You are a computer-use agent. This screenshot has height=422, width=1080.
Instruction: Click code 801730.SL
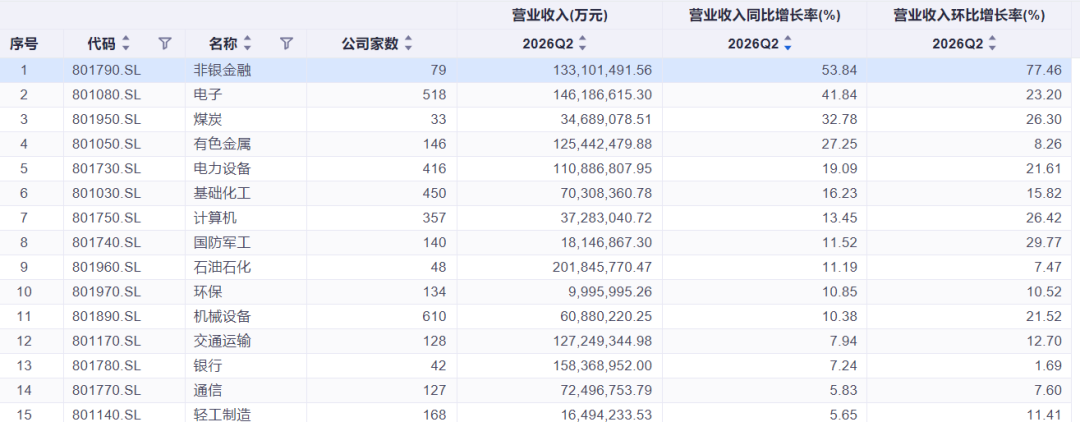click(x=106, y=168)
